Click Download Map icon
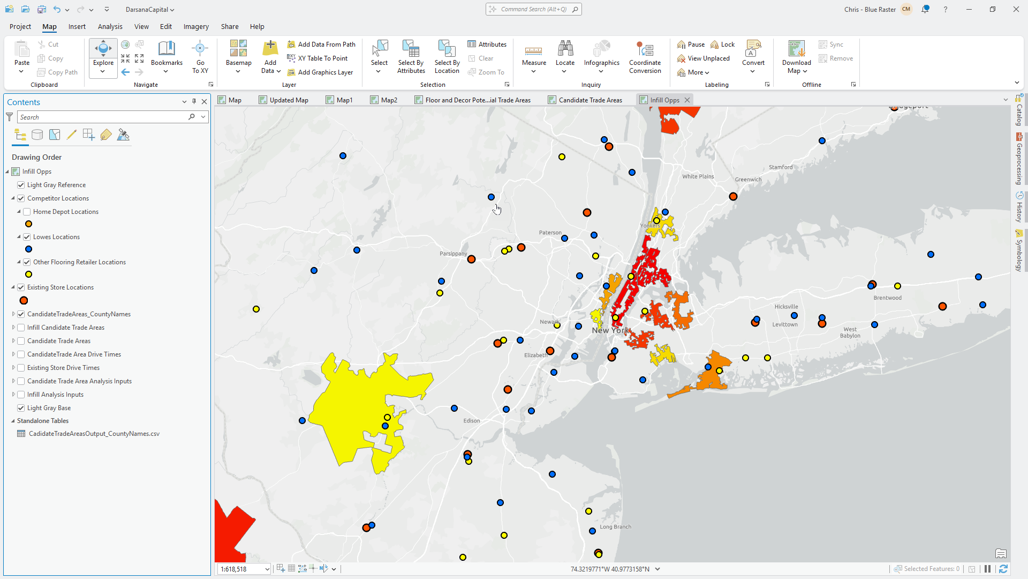Viewport: 1028px width, 579px height. point(796,49)
